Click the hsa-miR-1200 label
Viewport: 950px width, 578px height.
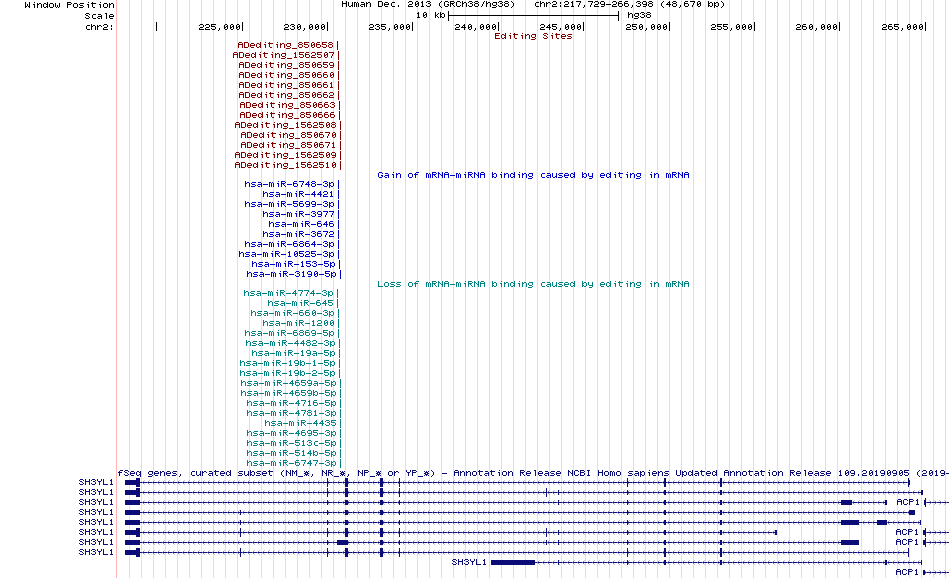(x=298, y=324)
